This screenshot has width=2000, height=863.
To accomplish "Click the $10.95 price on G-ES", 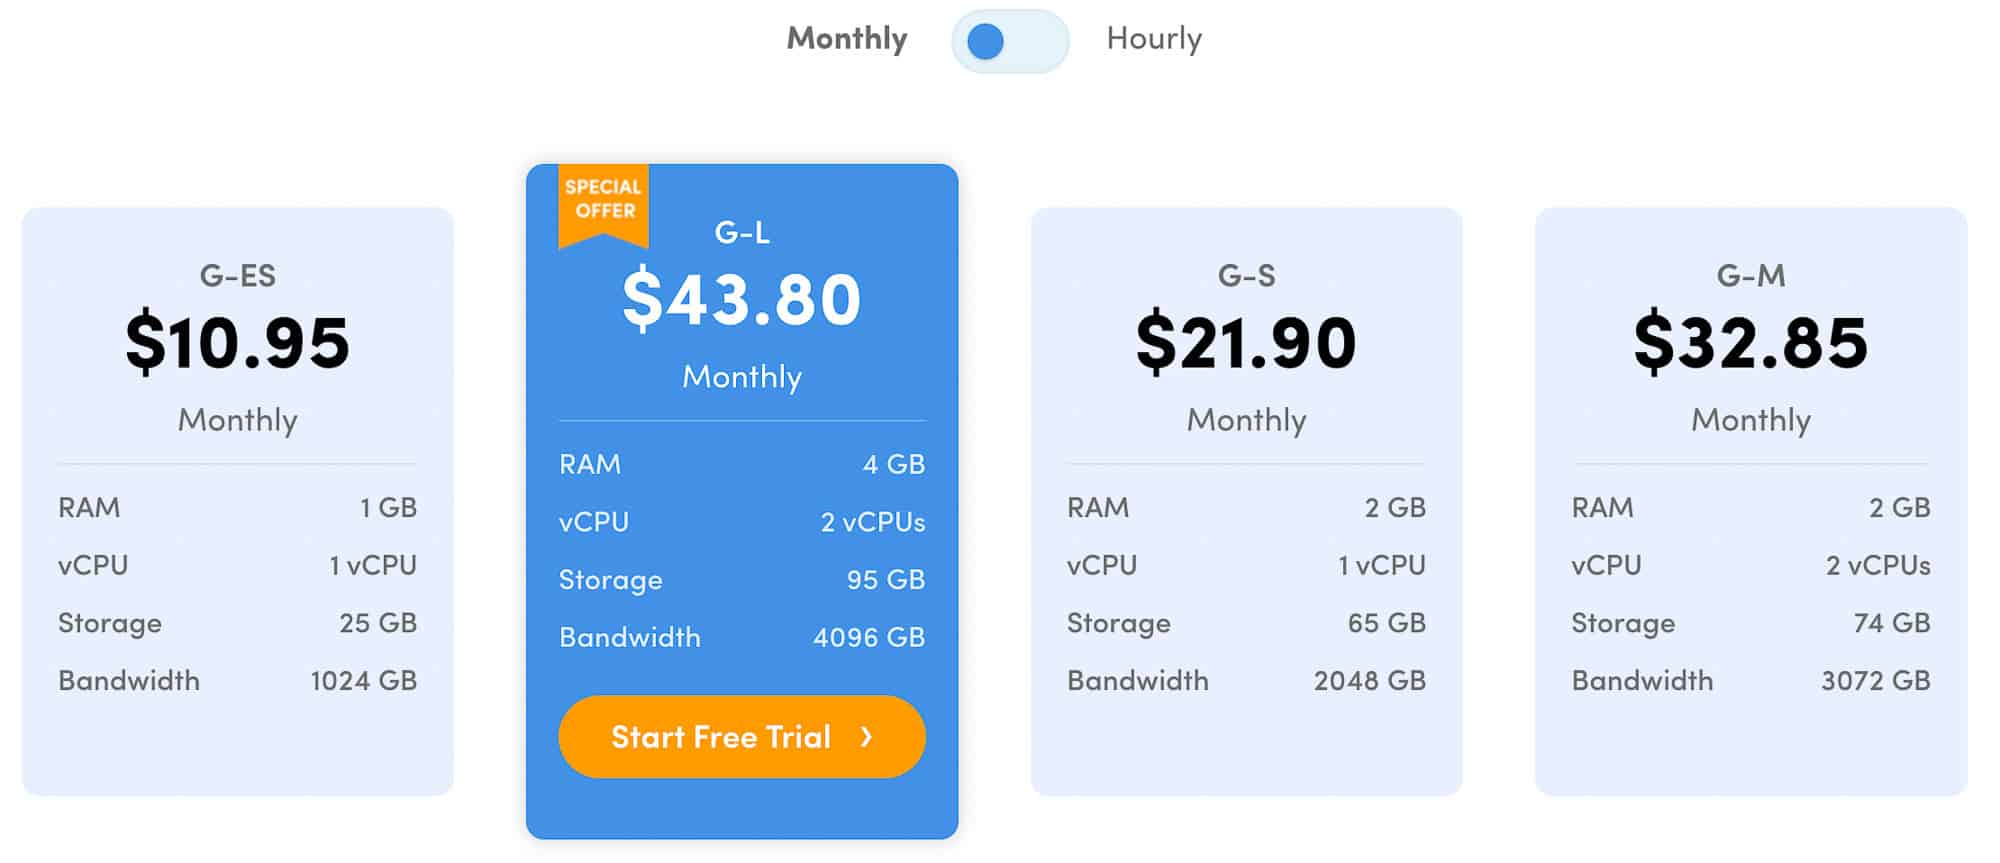I will point(237,343).
